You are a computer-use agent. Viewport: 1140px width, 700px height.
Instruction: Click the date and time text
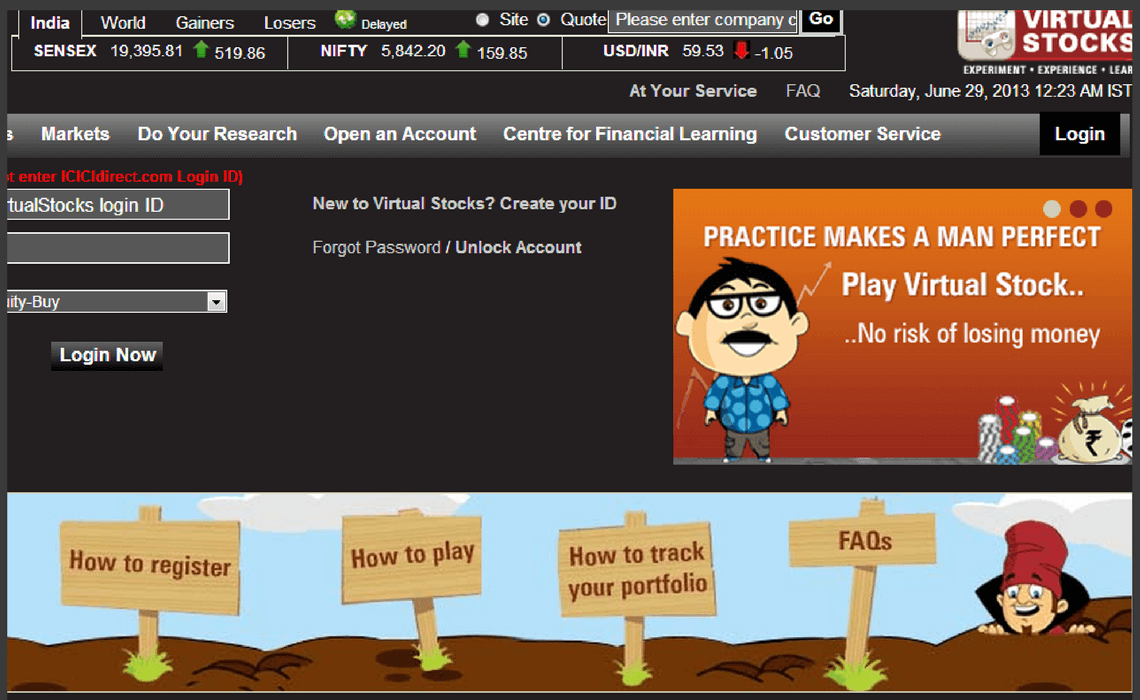coord(990,91)
